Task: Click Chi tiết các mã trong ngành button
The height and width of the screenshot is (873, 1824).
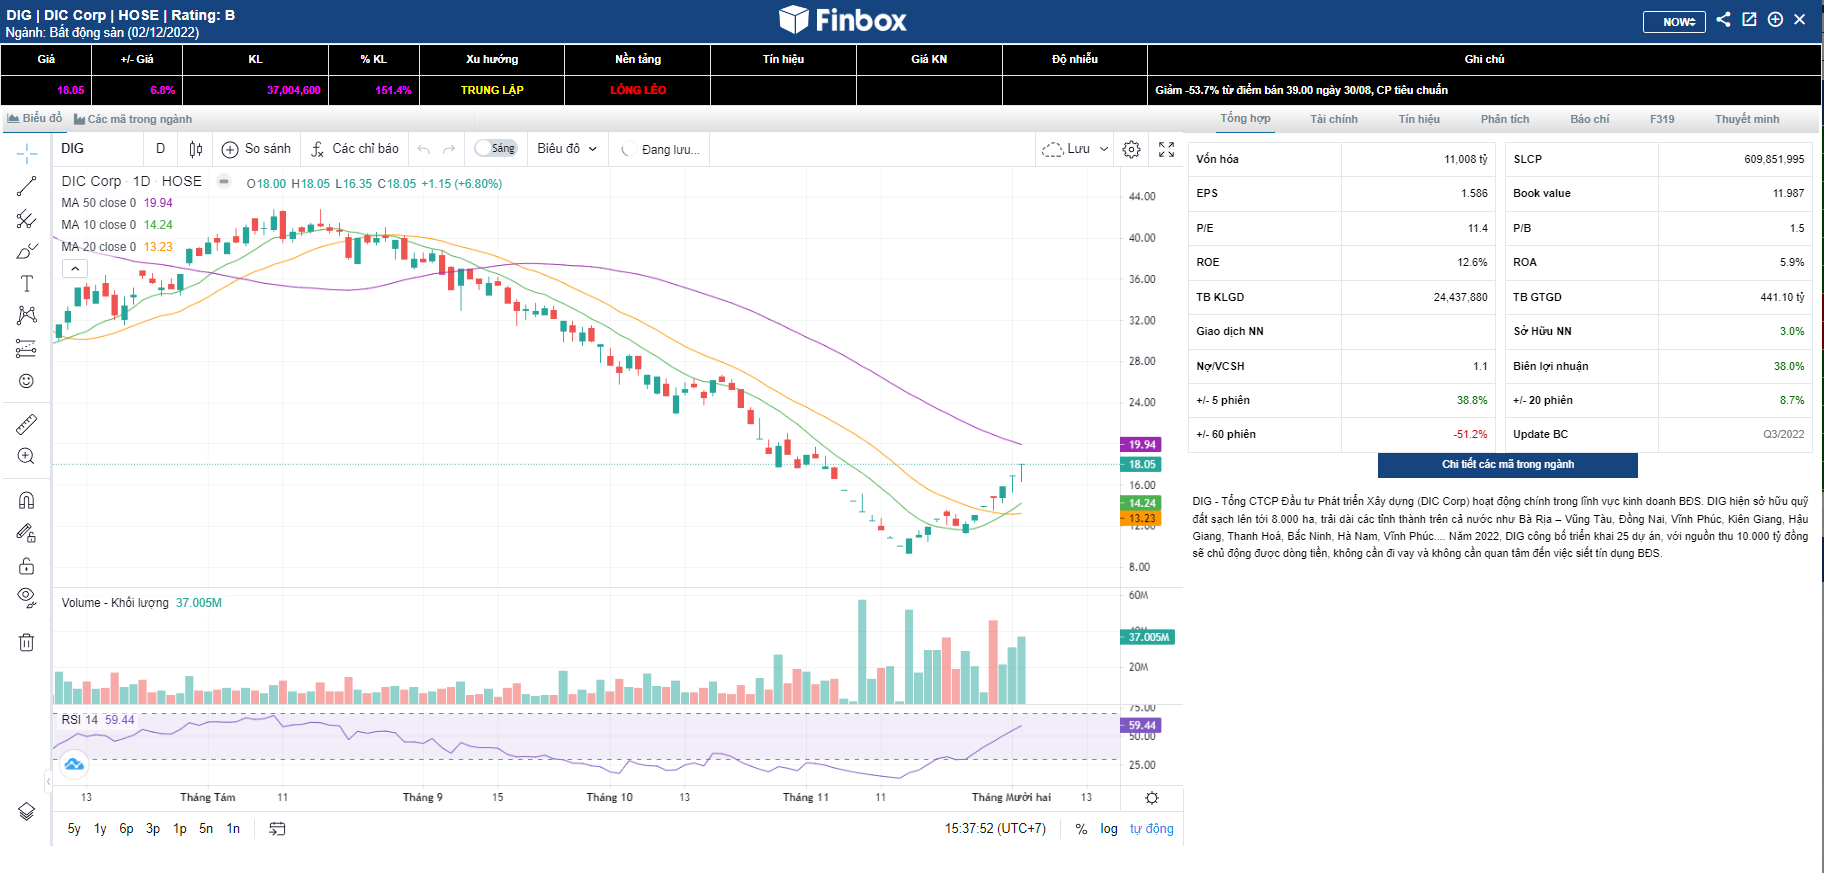Action: point(1508,465)
